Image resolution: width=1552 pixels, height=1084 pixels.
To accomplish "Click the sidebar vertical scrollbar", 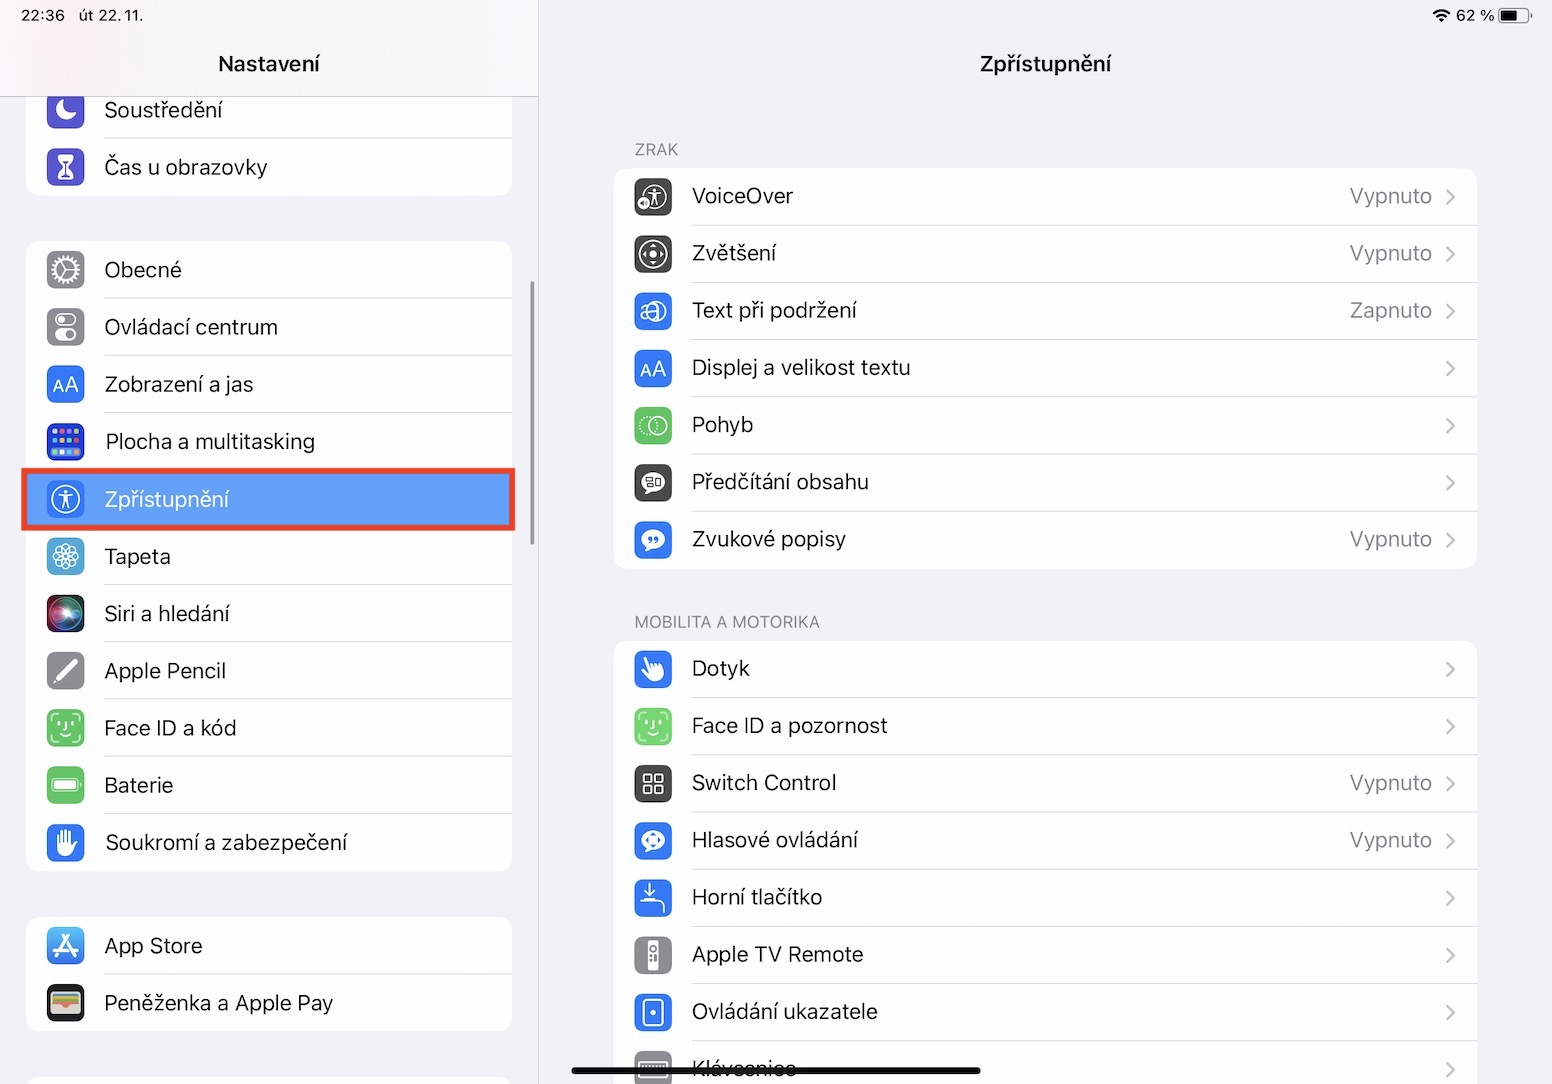I will pos(532,412).
